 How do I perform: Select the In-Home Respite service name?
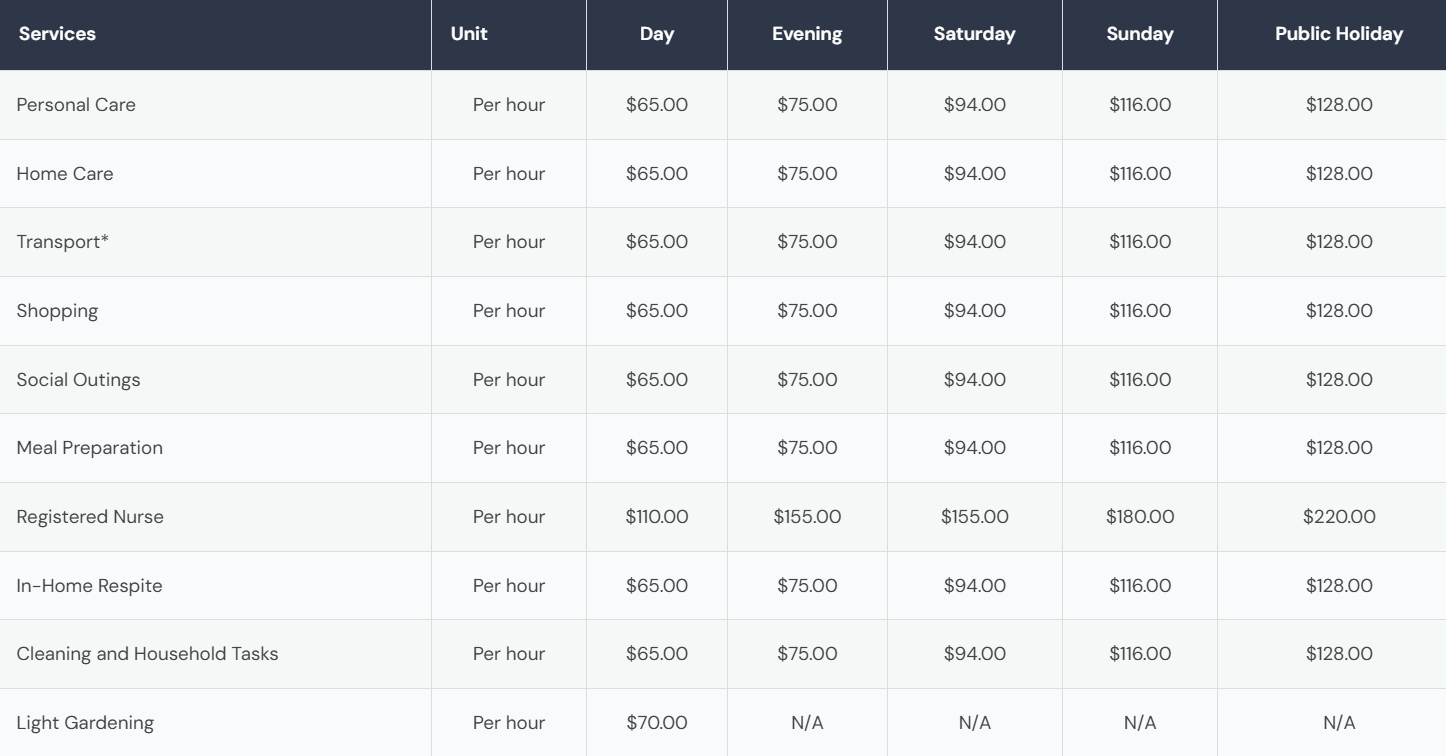click(89, 586)
